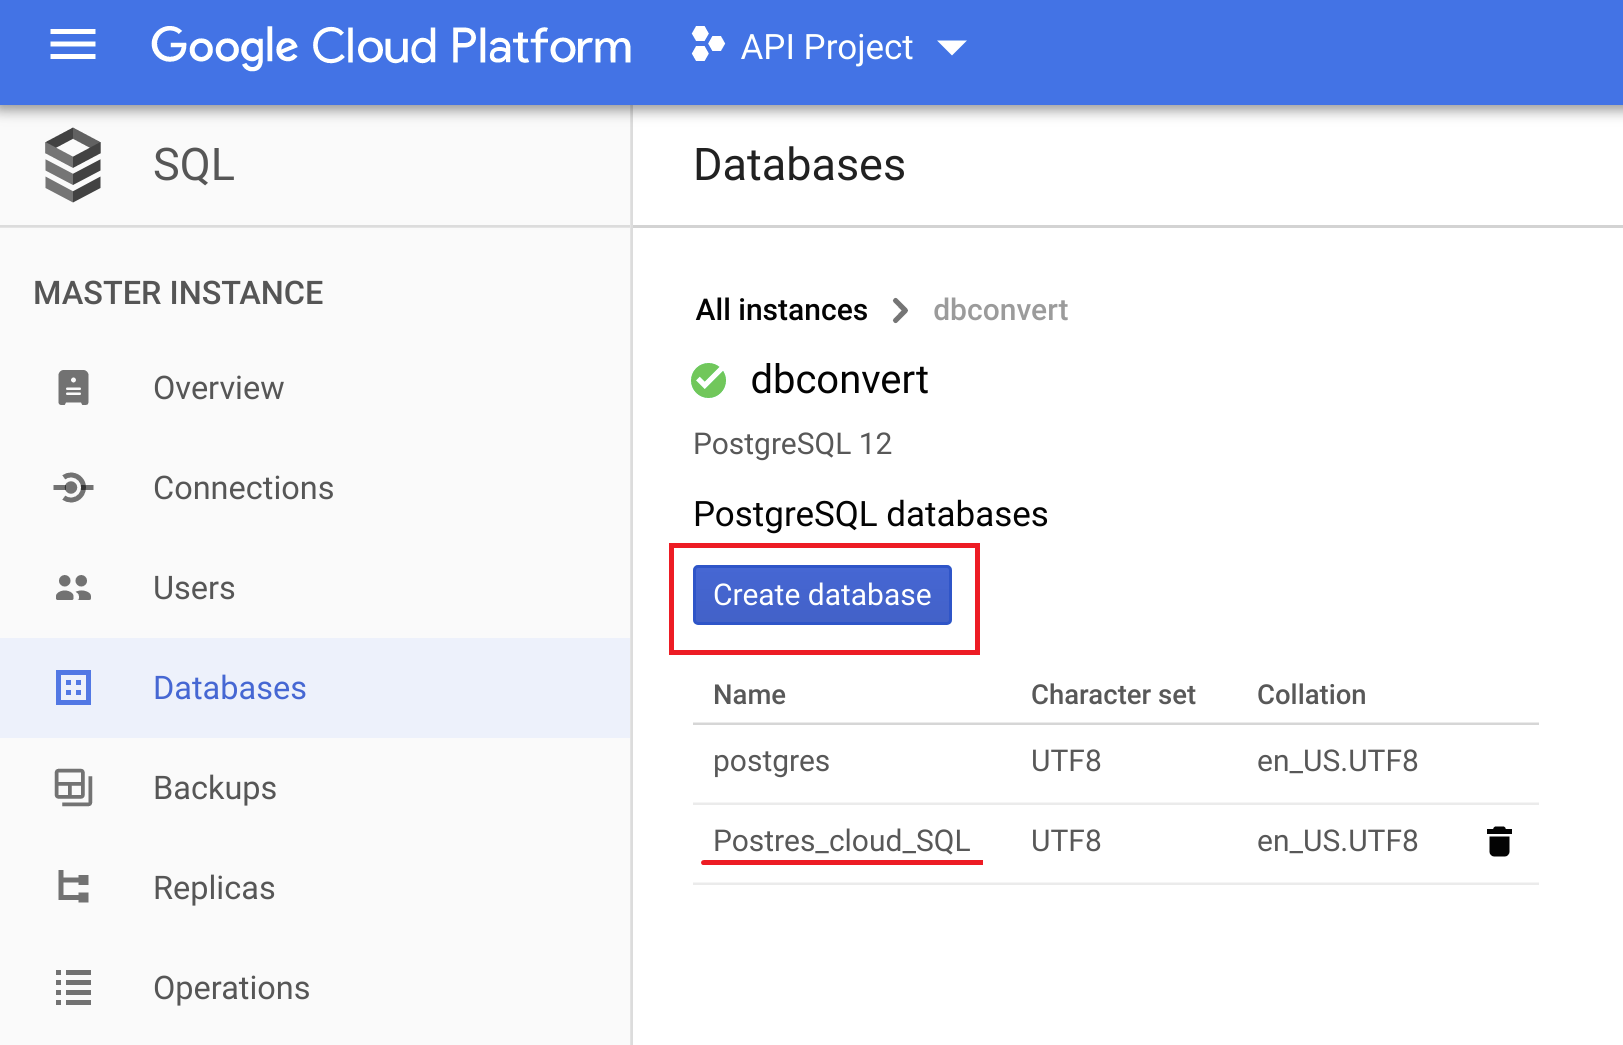Click the Replicas sidebar icon
This screenshot has width=1623, height=1045.
(x=73, y=888)
